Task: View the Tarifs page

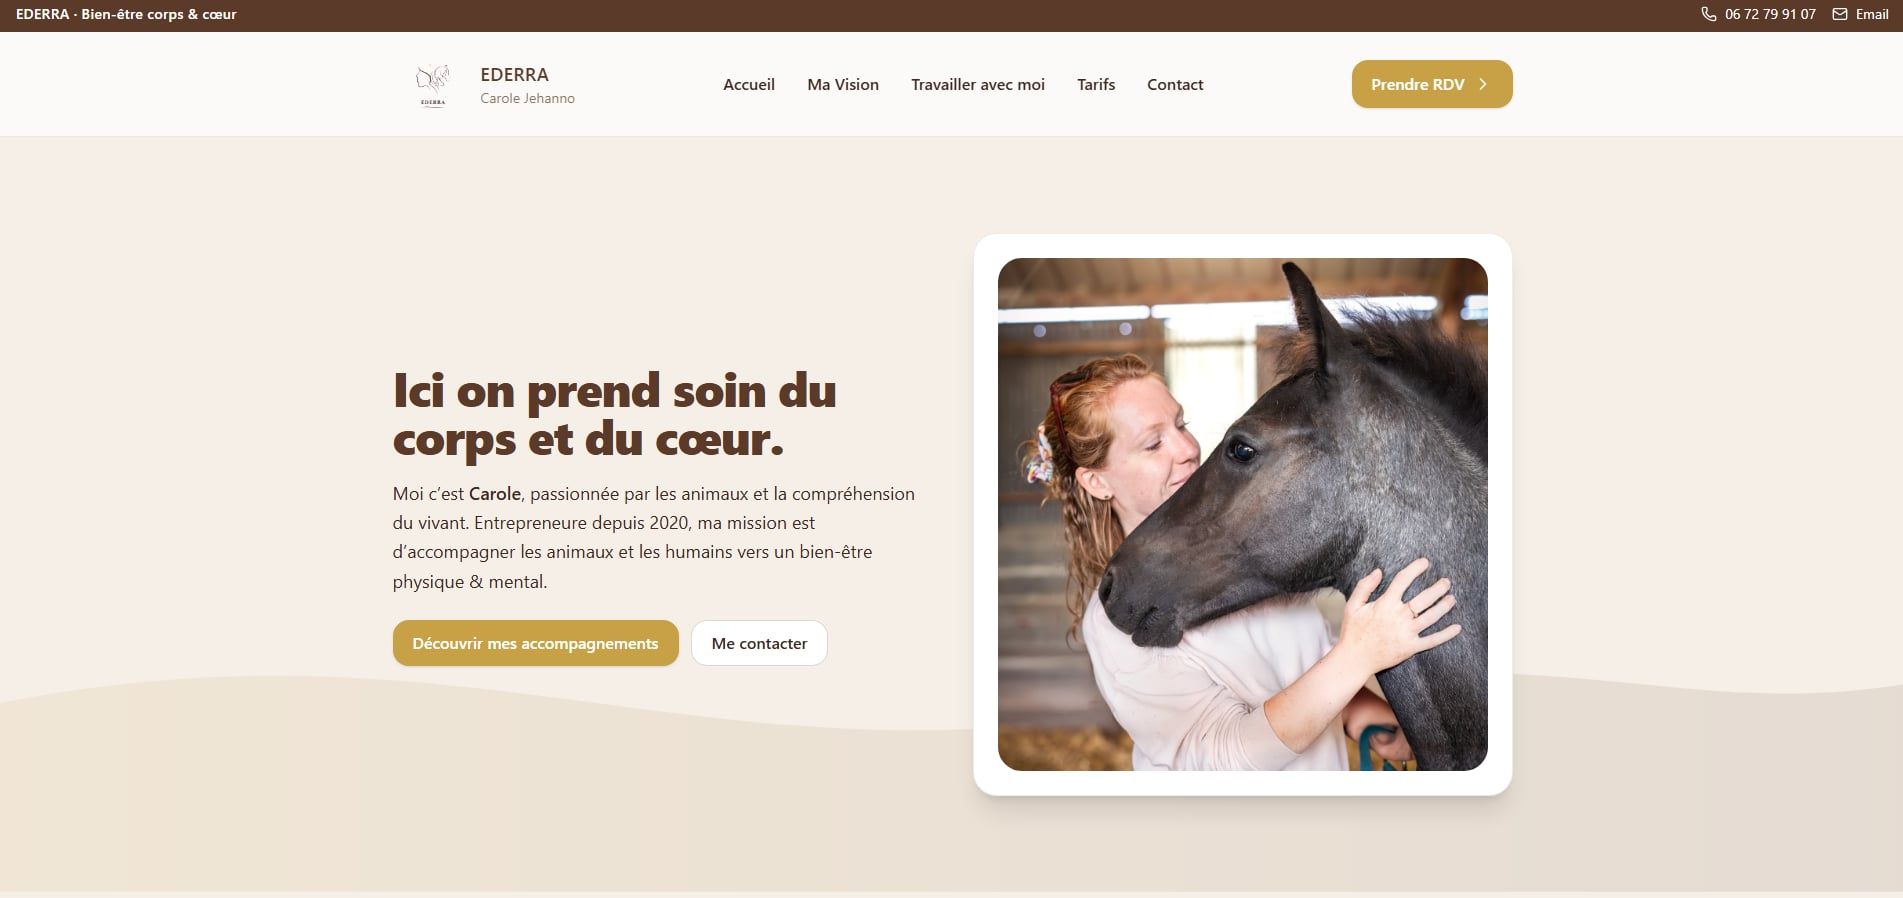Action: [x=1096, y=85]
